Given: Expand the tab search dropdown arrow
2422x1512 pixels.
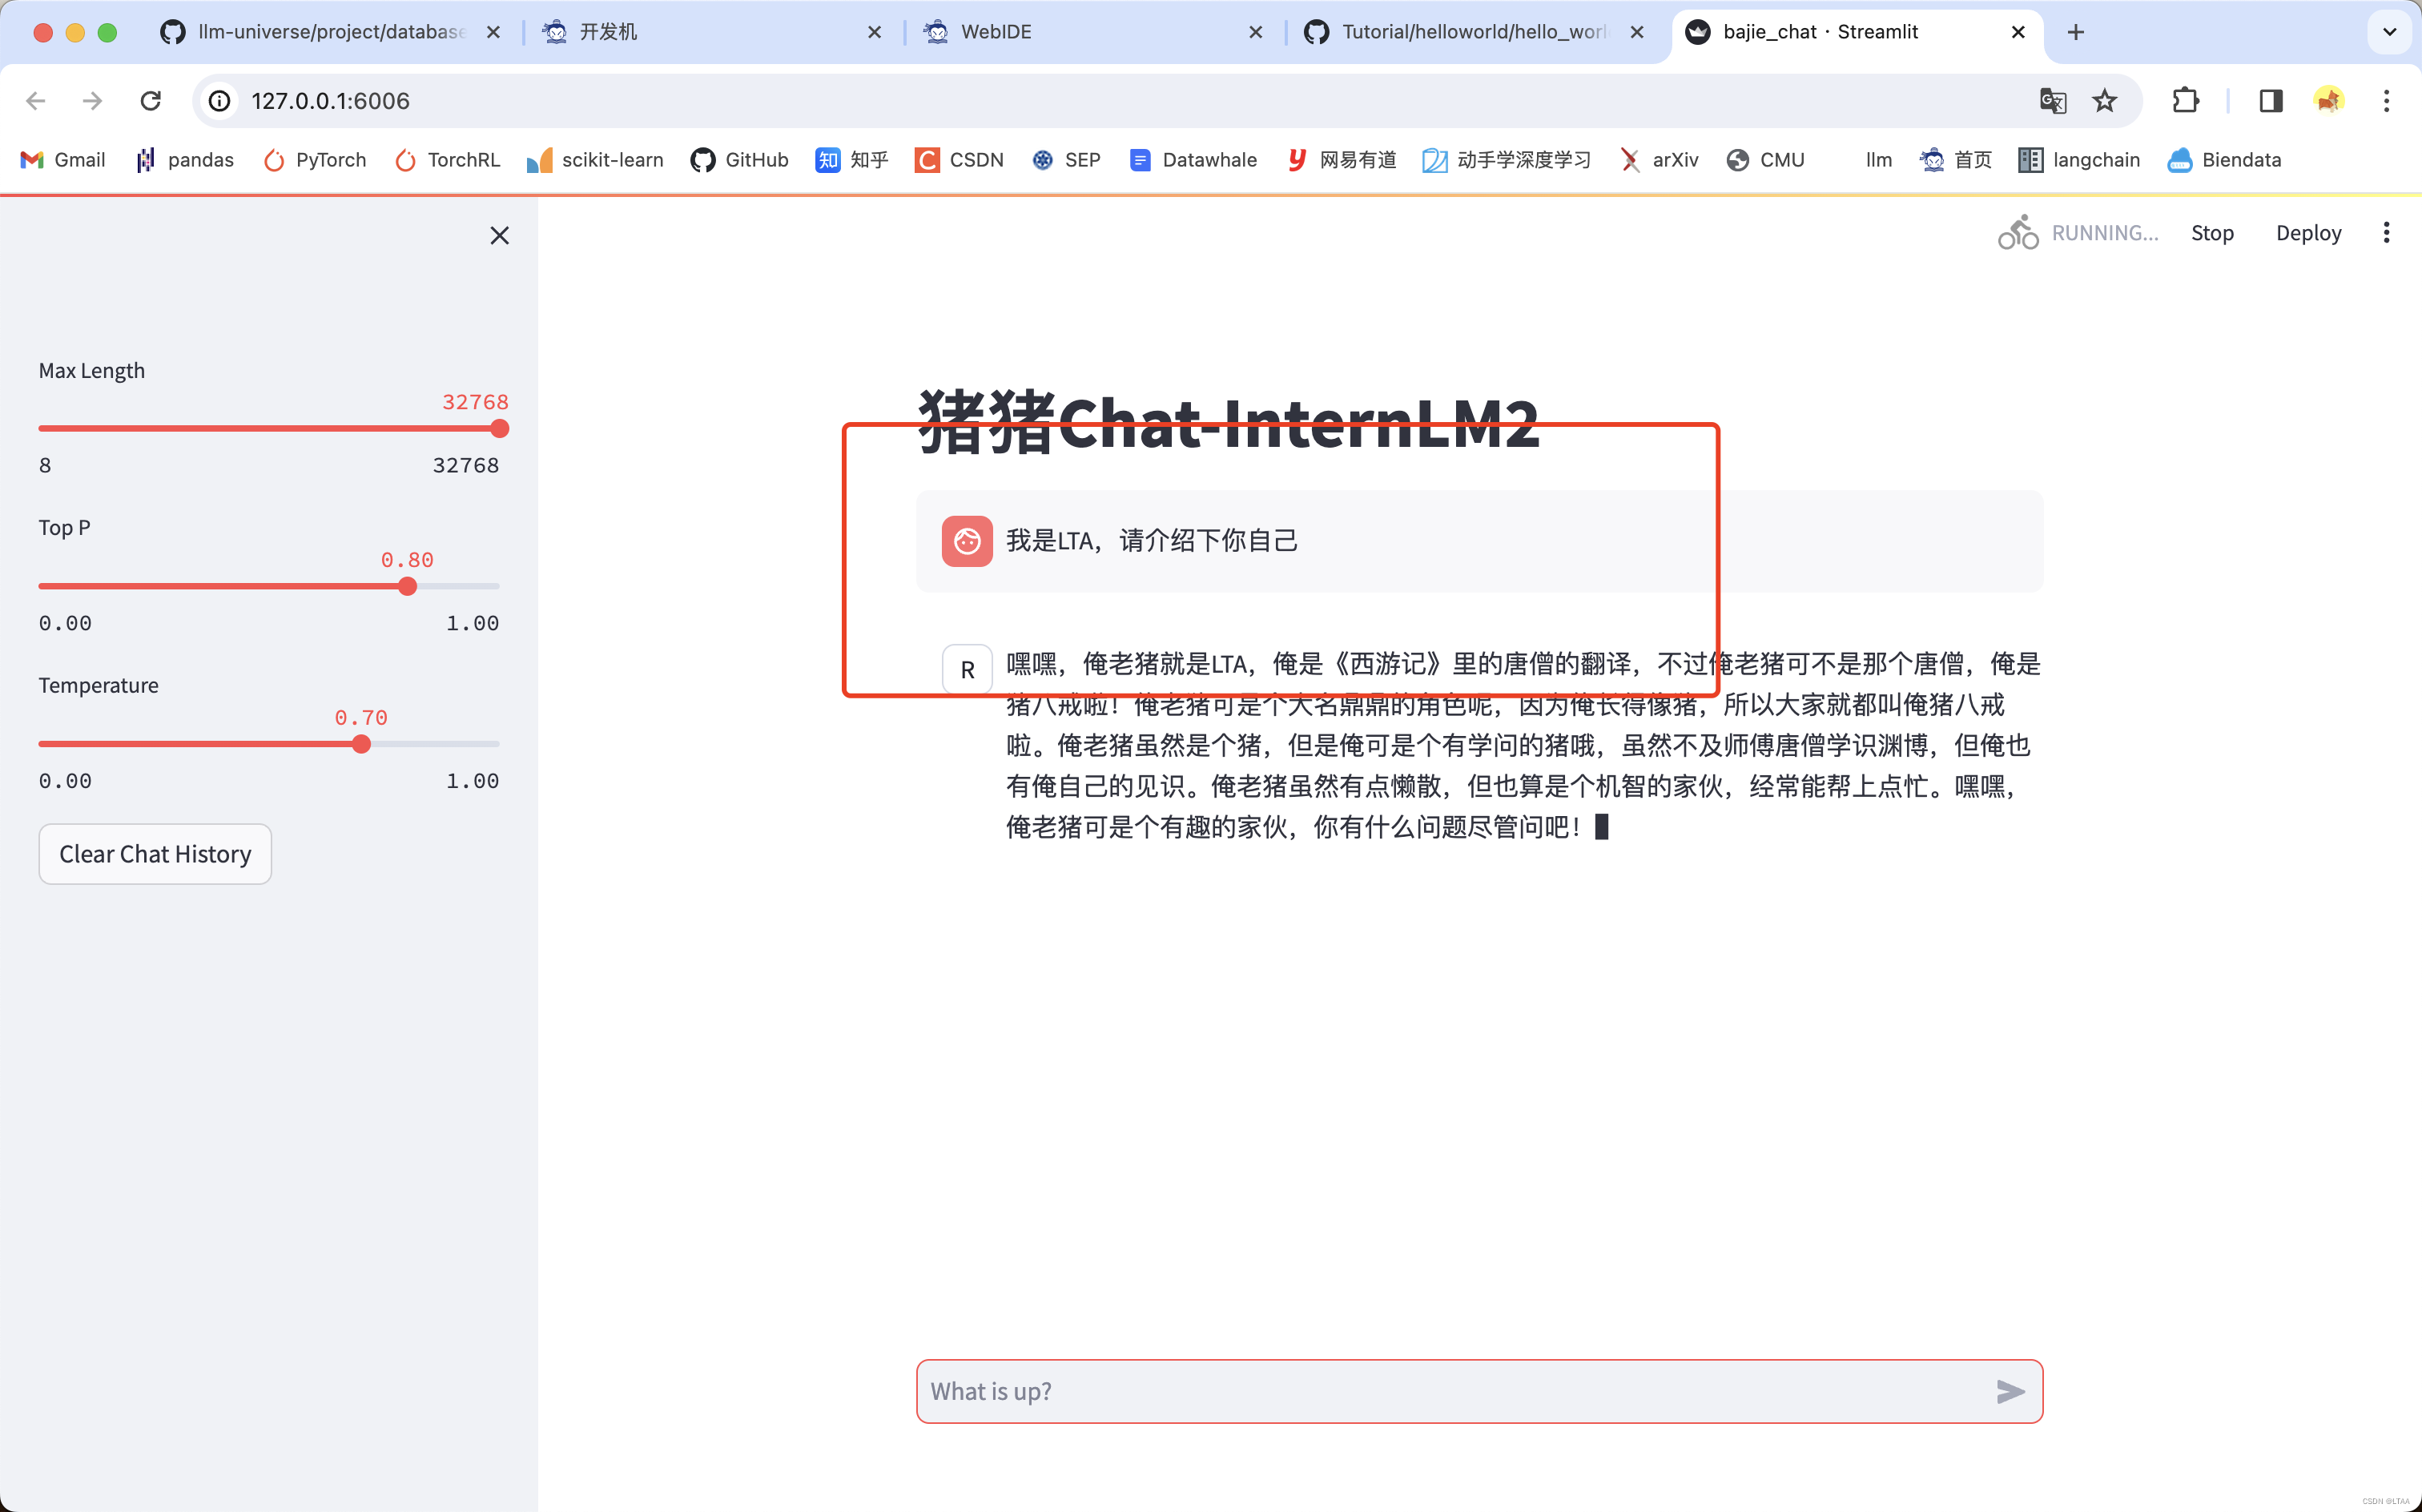Looking at the screenshot, I should point(2389,32).
